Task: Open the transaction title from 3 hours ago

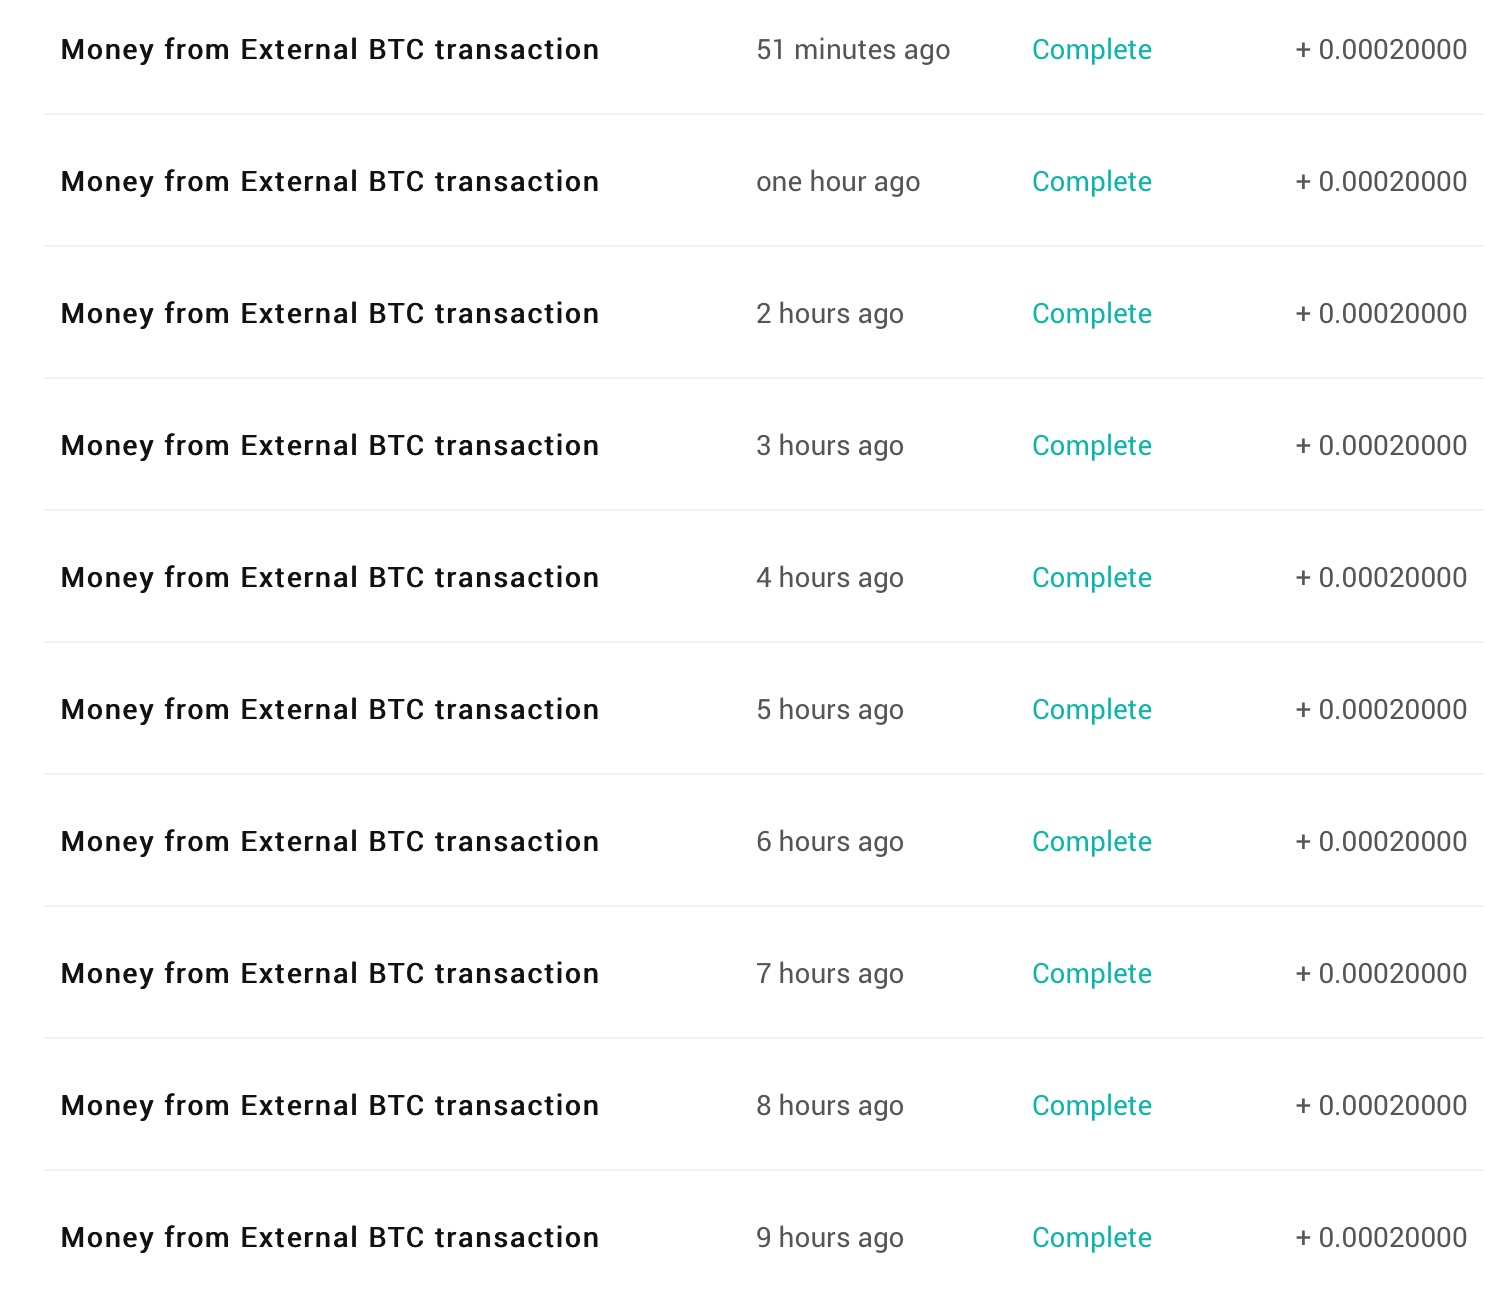Action: 330,446
